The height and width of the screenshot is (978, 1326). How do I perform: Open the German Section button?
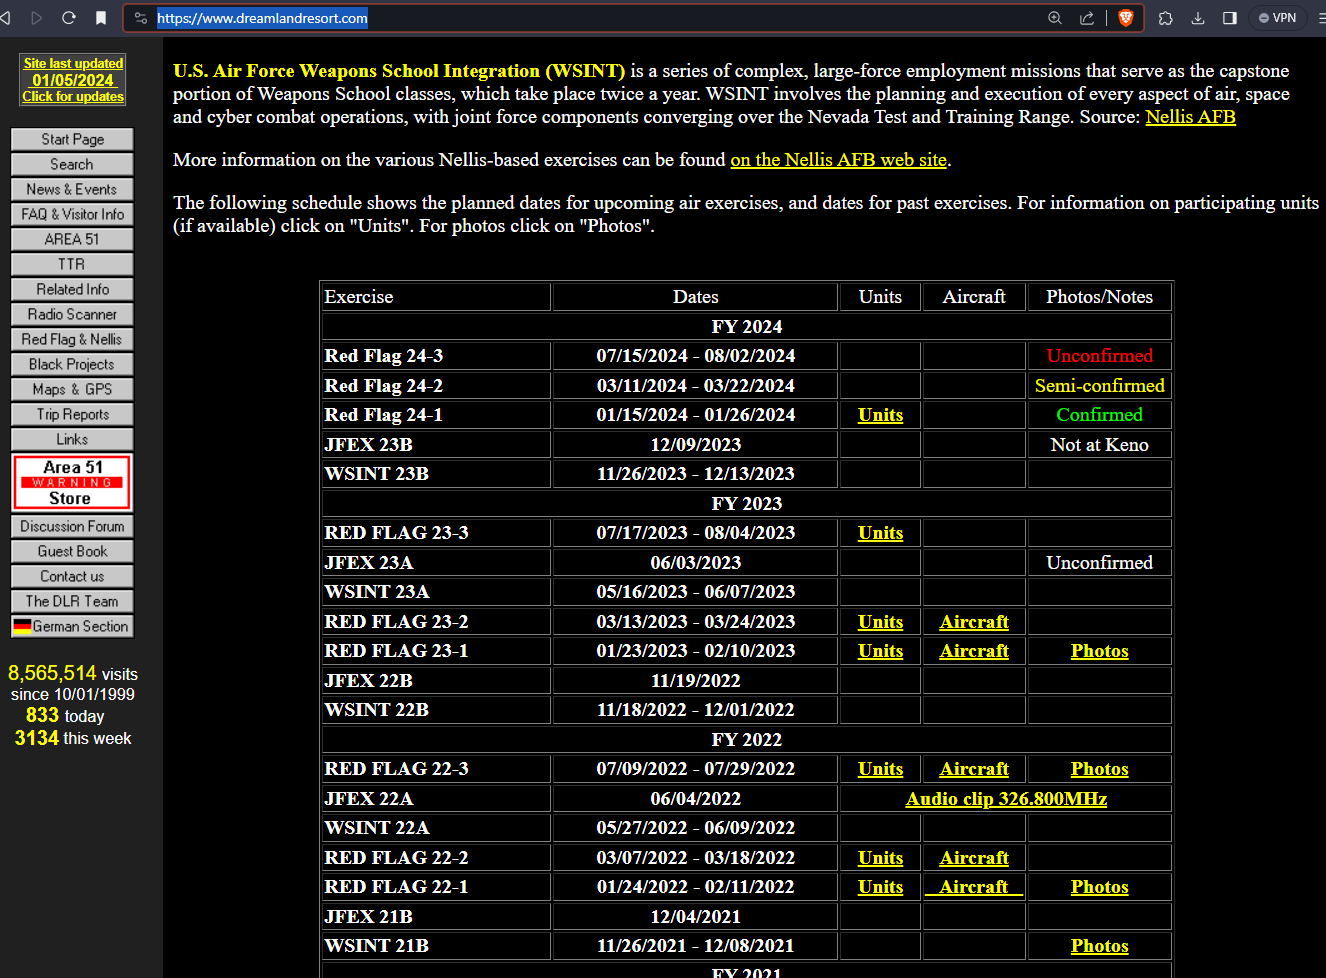pyautogui.click(x=72, y=626)
